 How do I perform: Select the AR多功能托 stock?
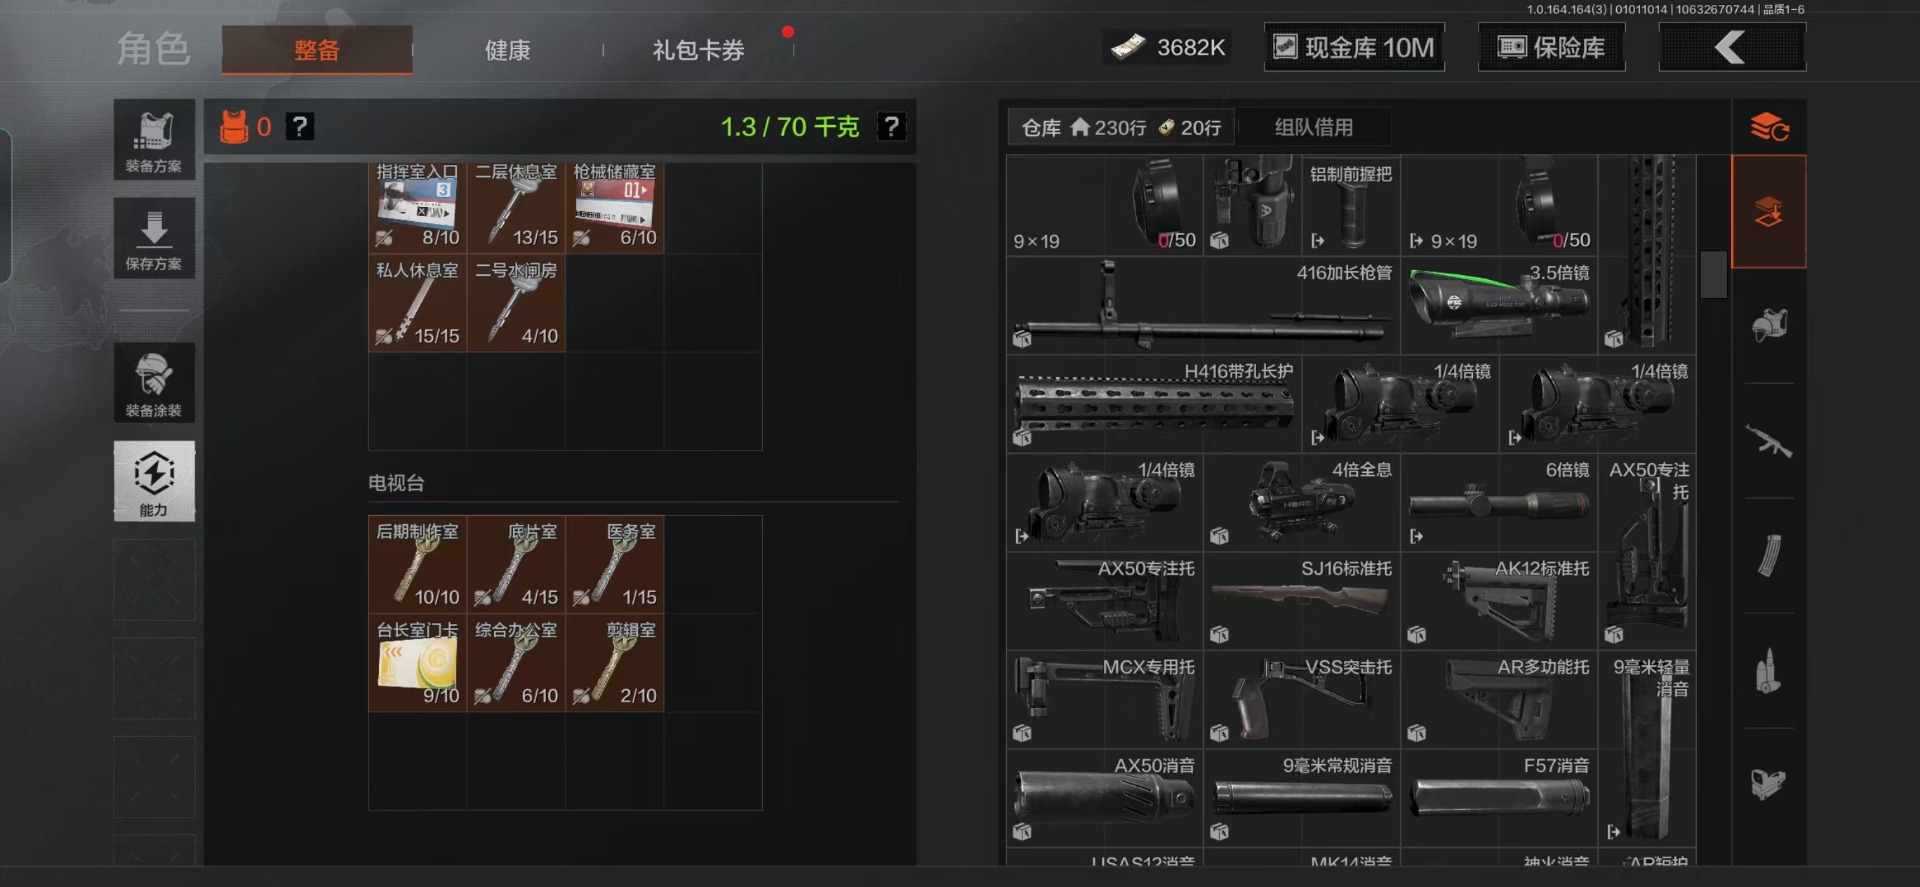click(1499, 699)
